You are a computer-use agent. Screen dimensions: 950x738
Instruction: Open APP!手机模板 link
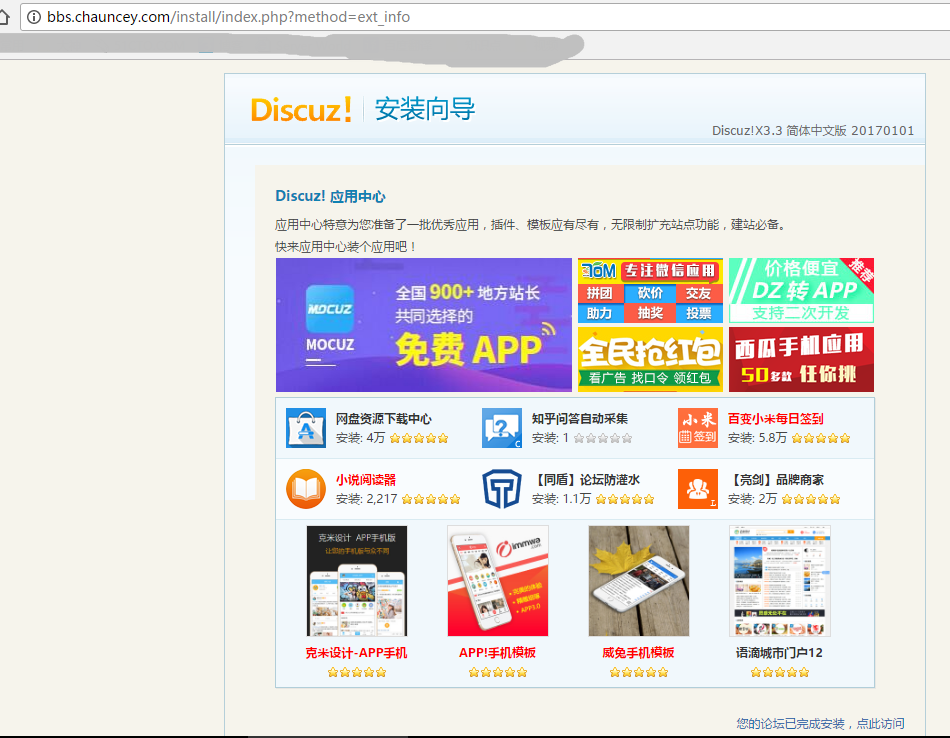pyautogui.click(x=497, y=653)
